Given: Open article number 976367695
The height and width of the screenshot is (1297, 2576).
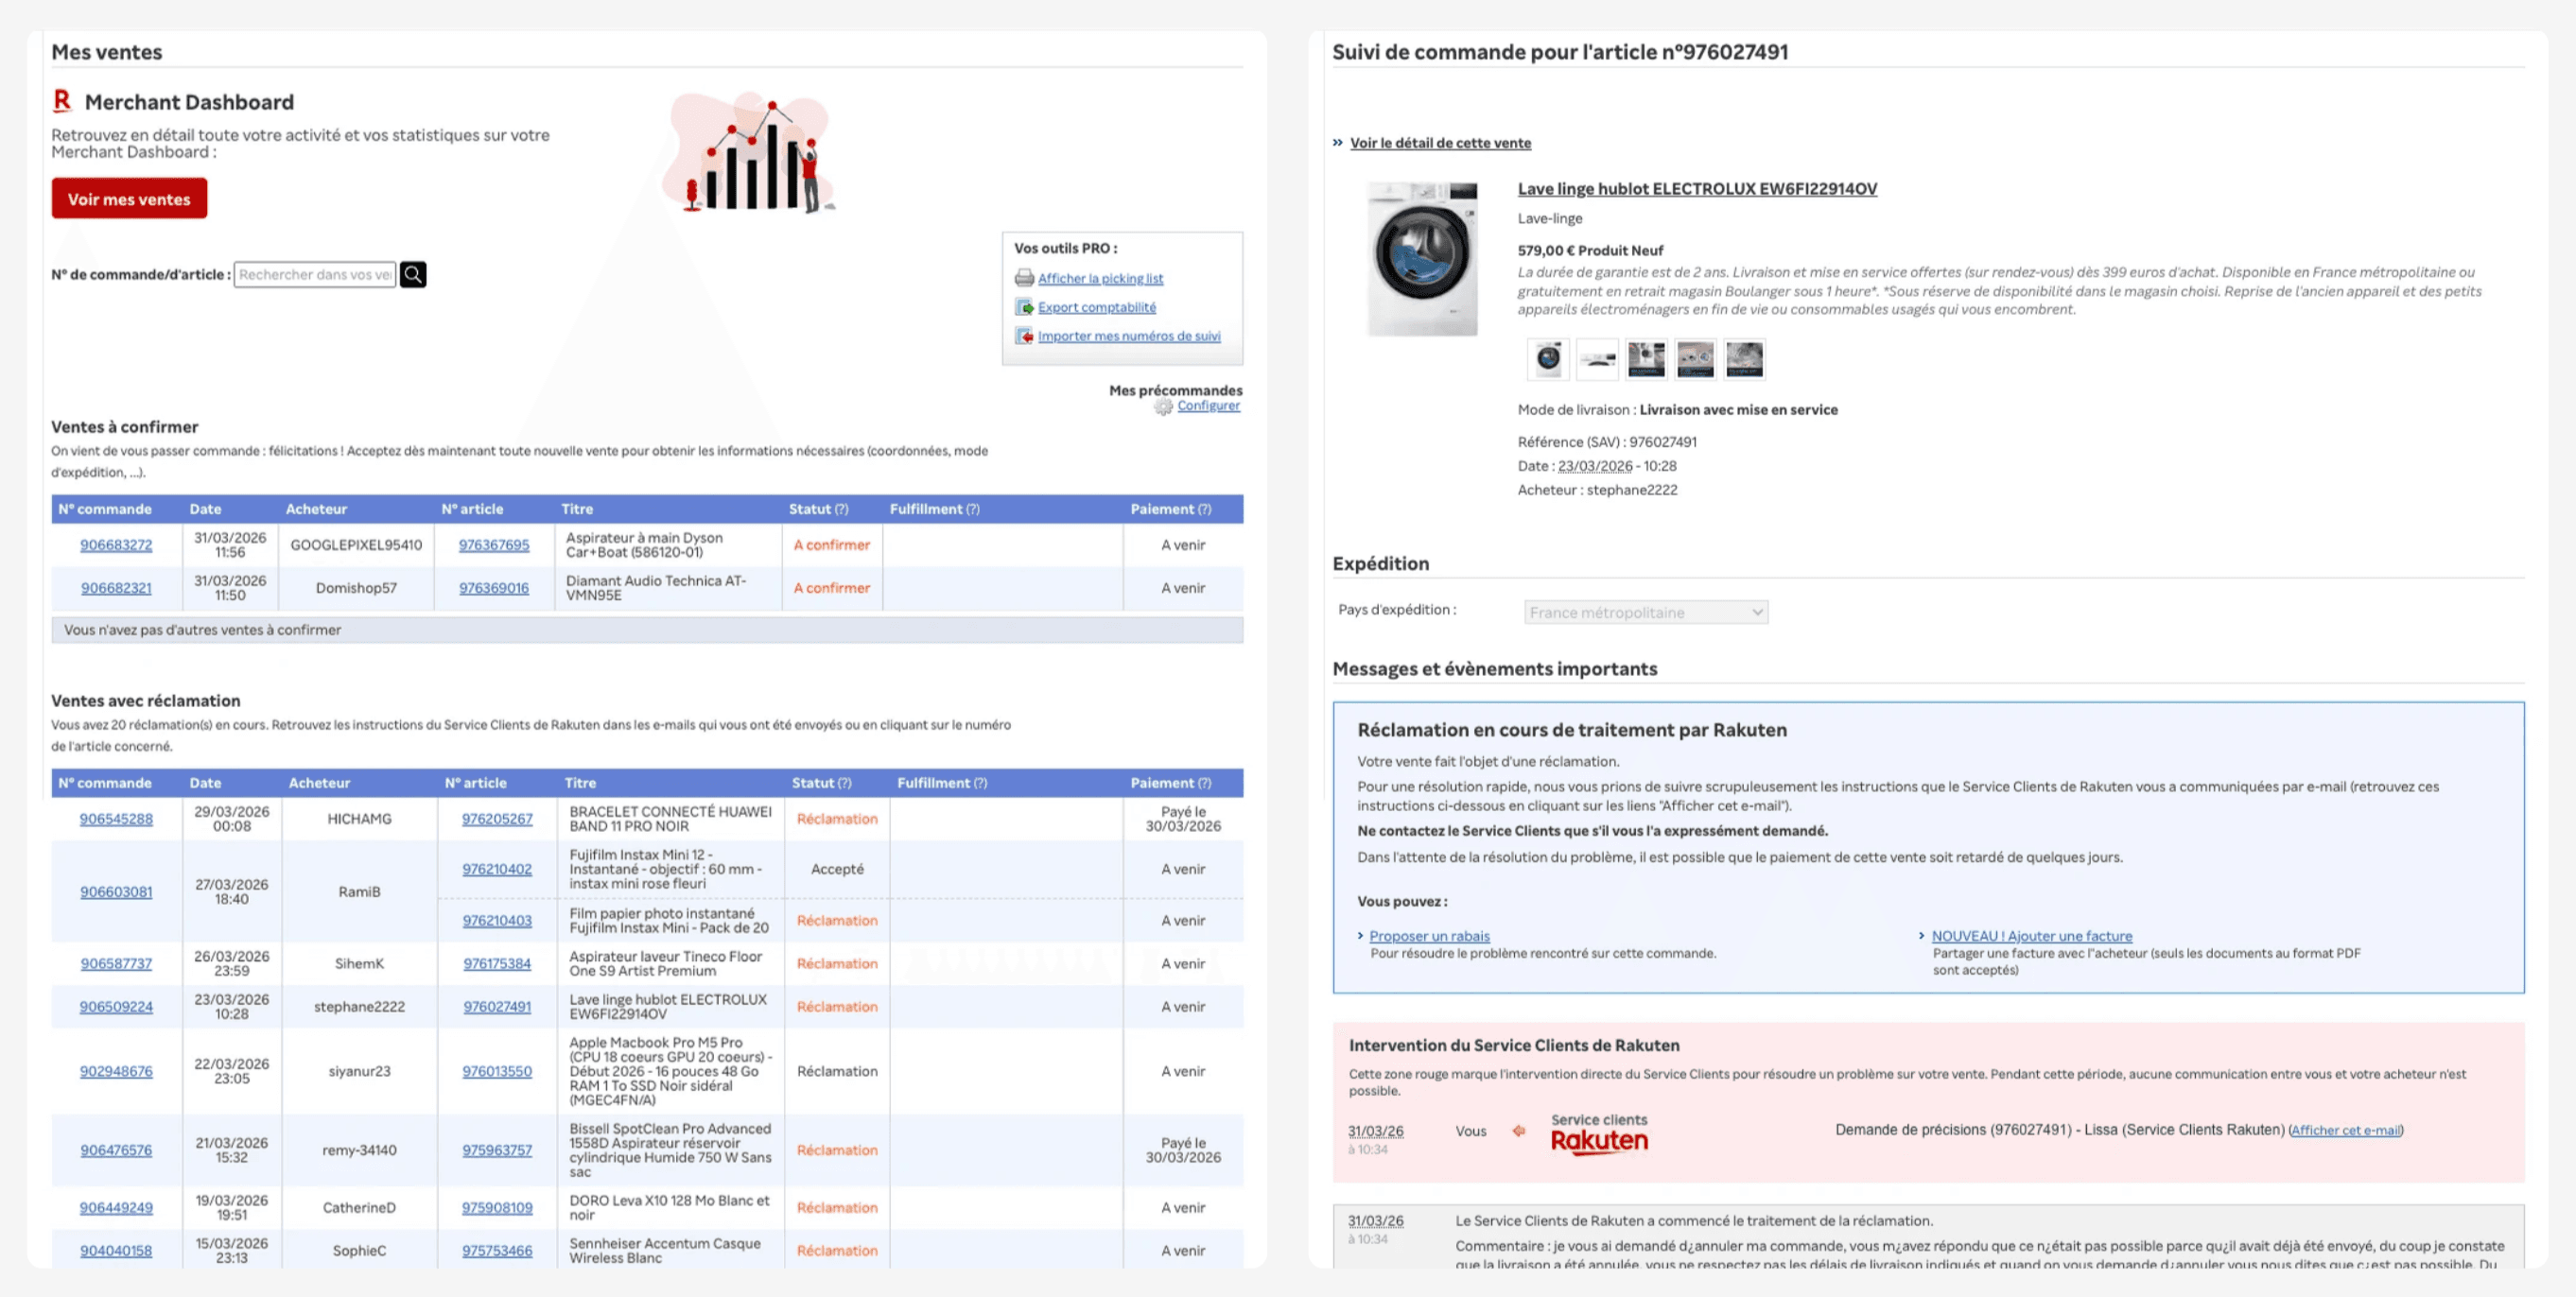Looking at the screenshot, I should tap(494, 545).
